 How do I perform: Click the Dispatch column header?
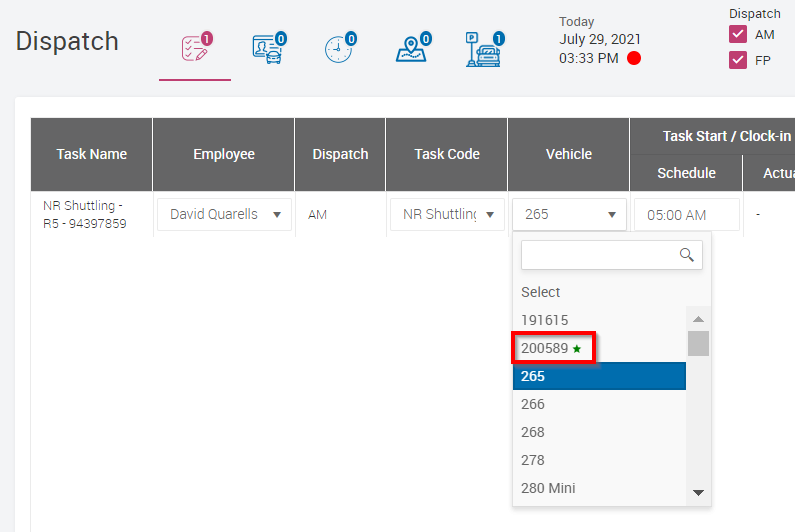[340, 154]
